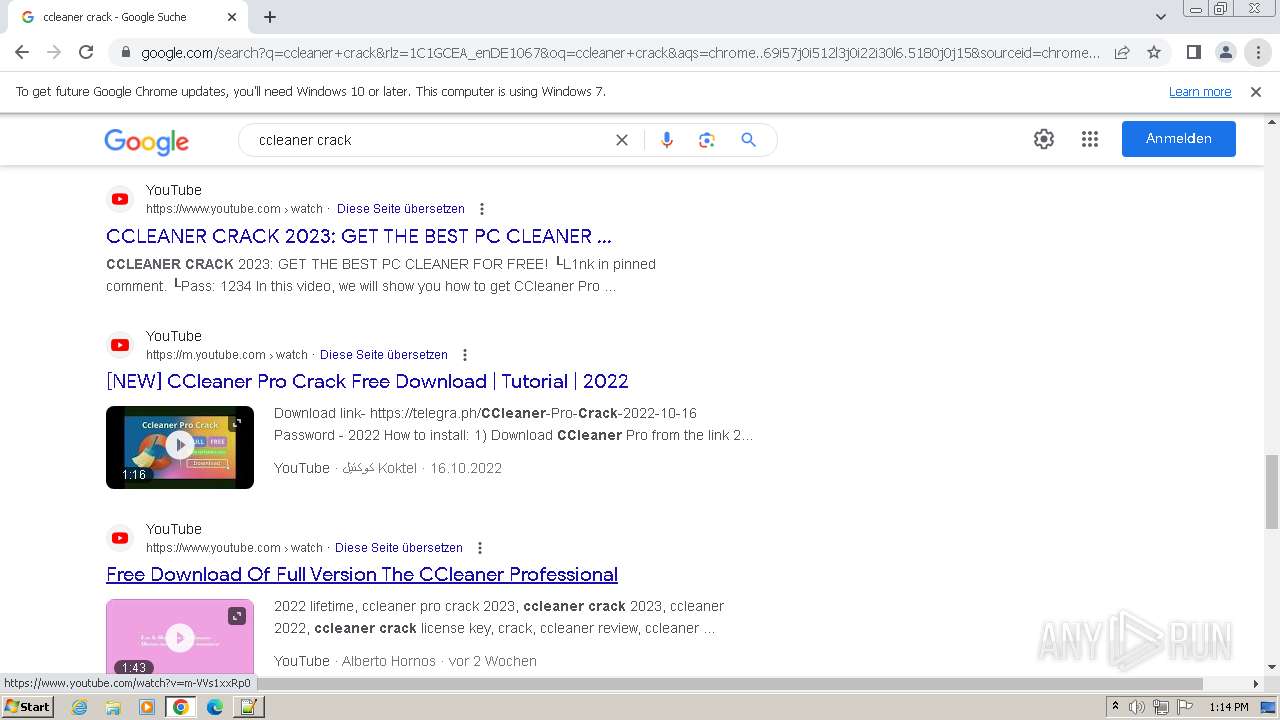
Task: Submit search with magnifier icon
Action: click(748, 140)
